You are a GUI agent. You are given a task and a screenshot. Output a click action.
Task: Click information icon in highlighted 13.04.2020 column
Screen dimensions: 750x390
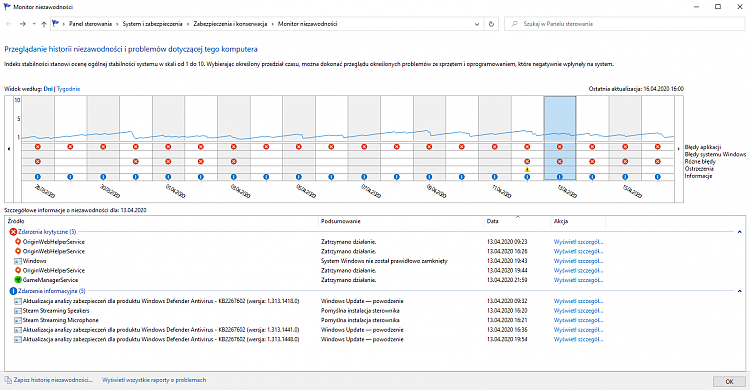click(x=560, y=177)
